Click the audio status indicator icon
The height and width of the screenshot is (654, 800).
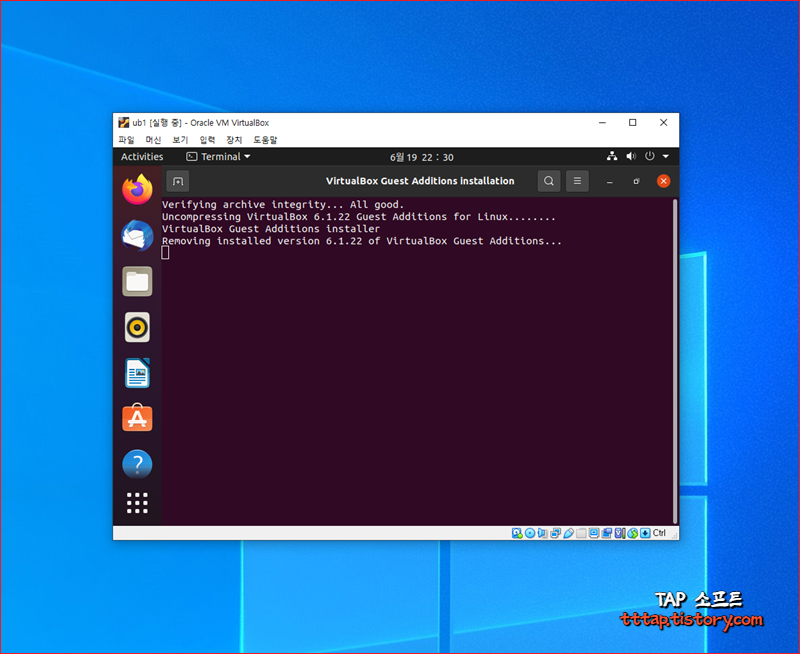pos(542,533)
